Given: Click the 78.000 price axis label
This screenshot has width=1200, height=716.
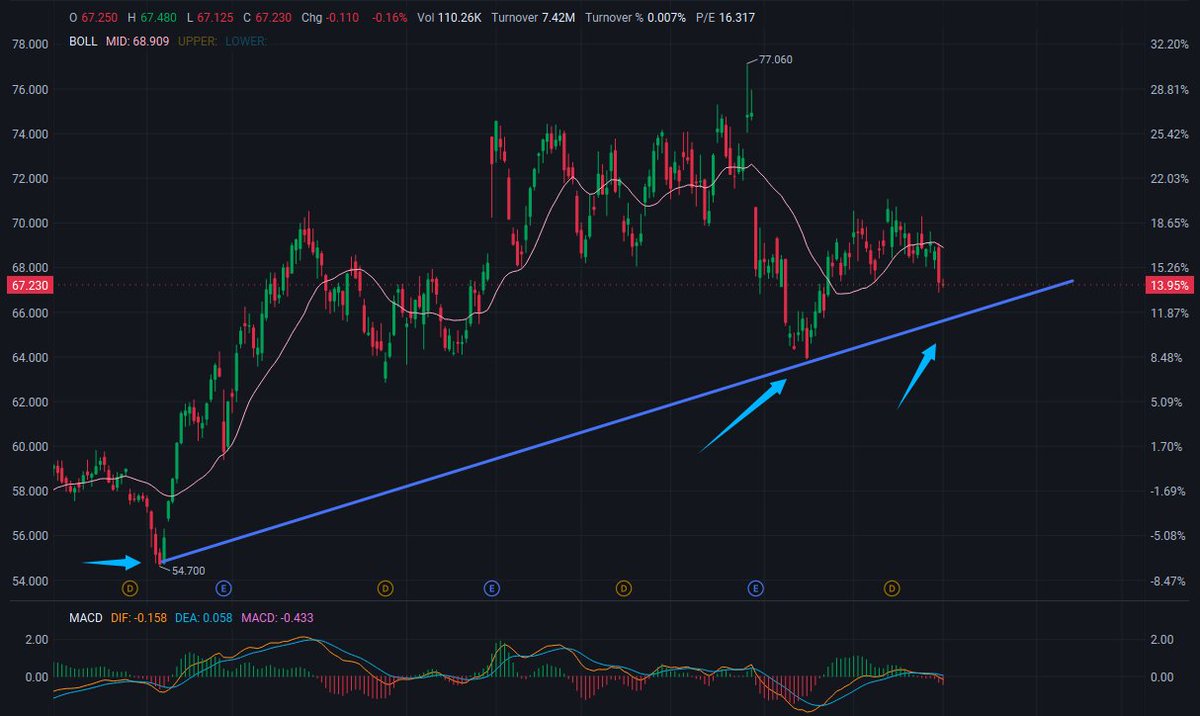Looking at the screenshot, I should coord(31,45).
